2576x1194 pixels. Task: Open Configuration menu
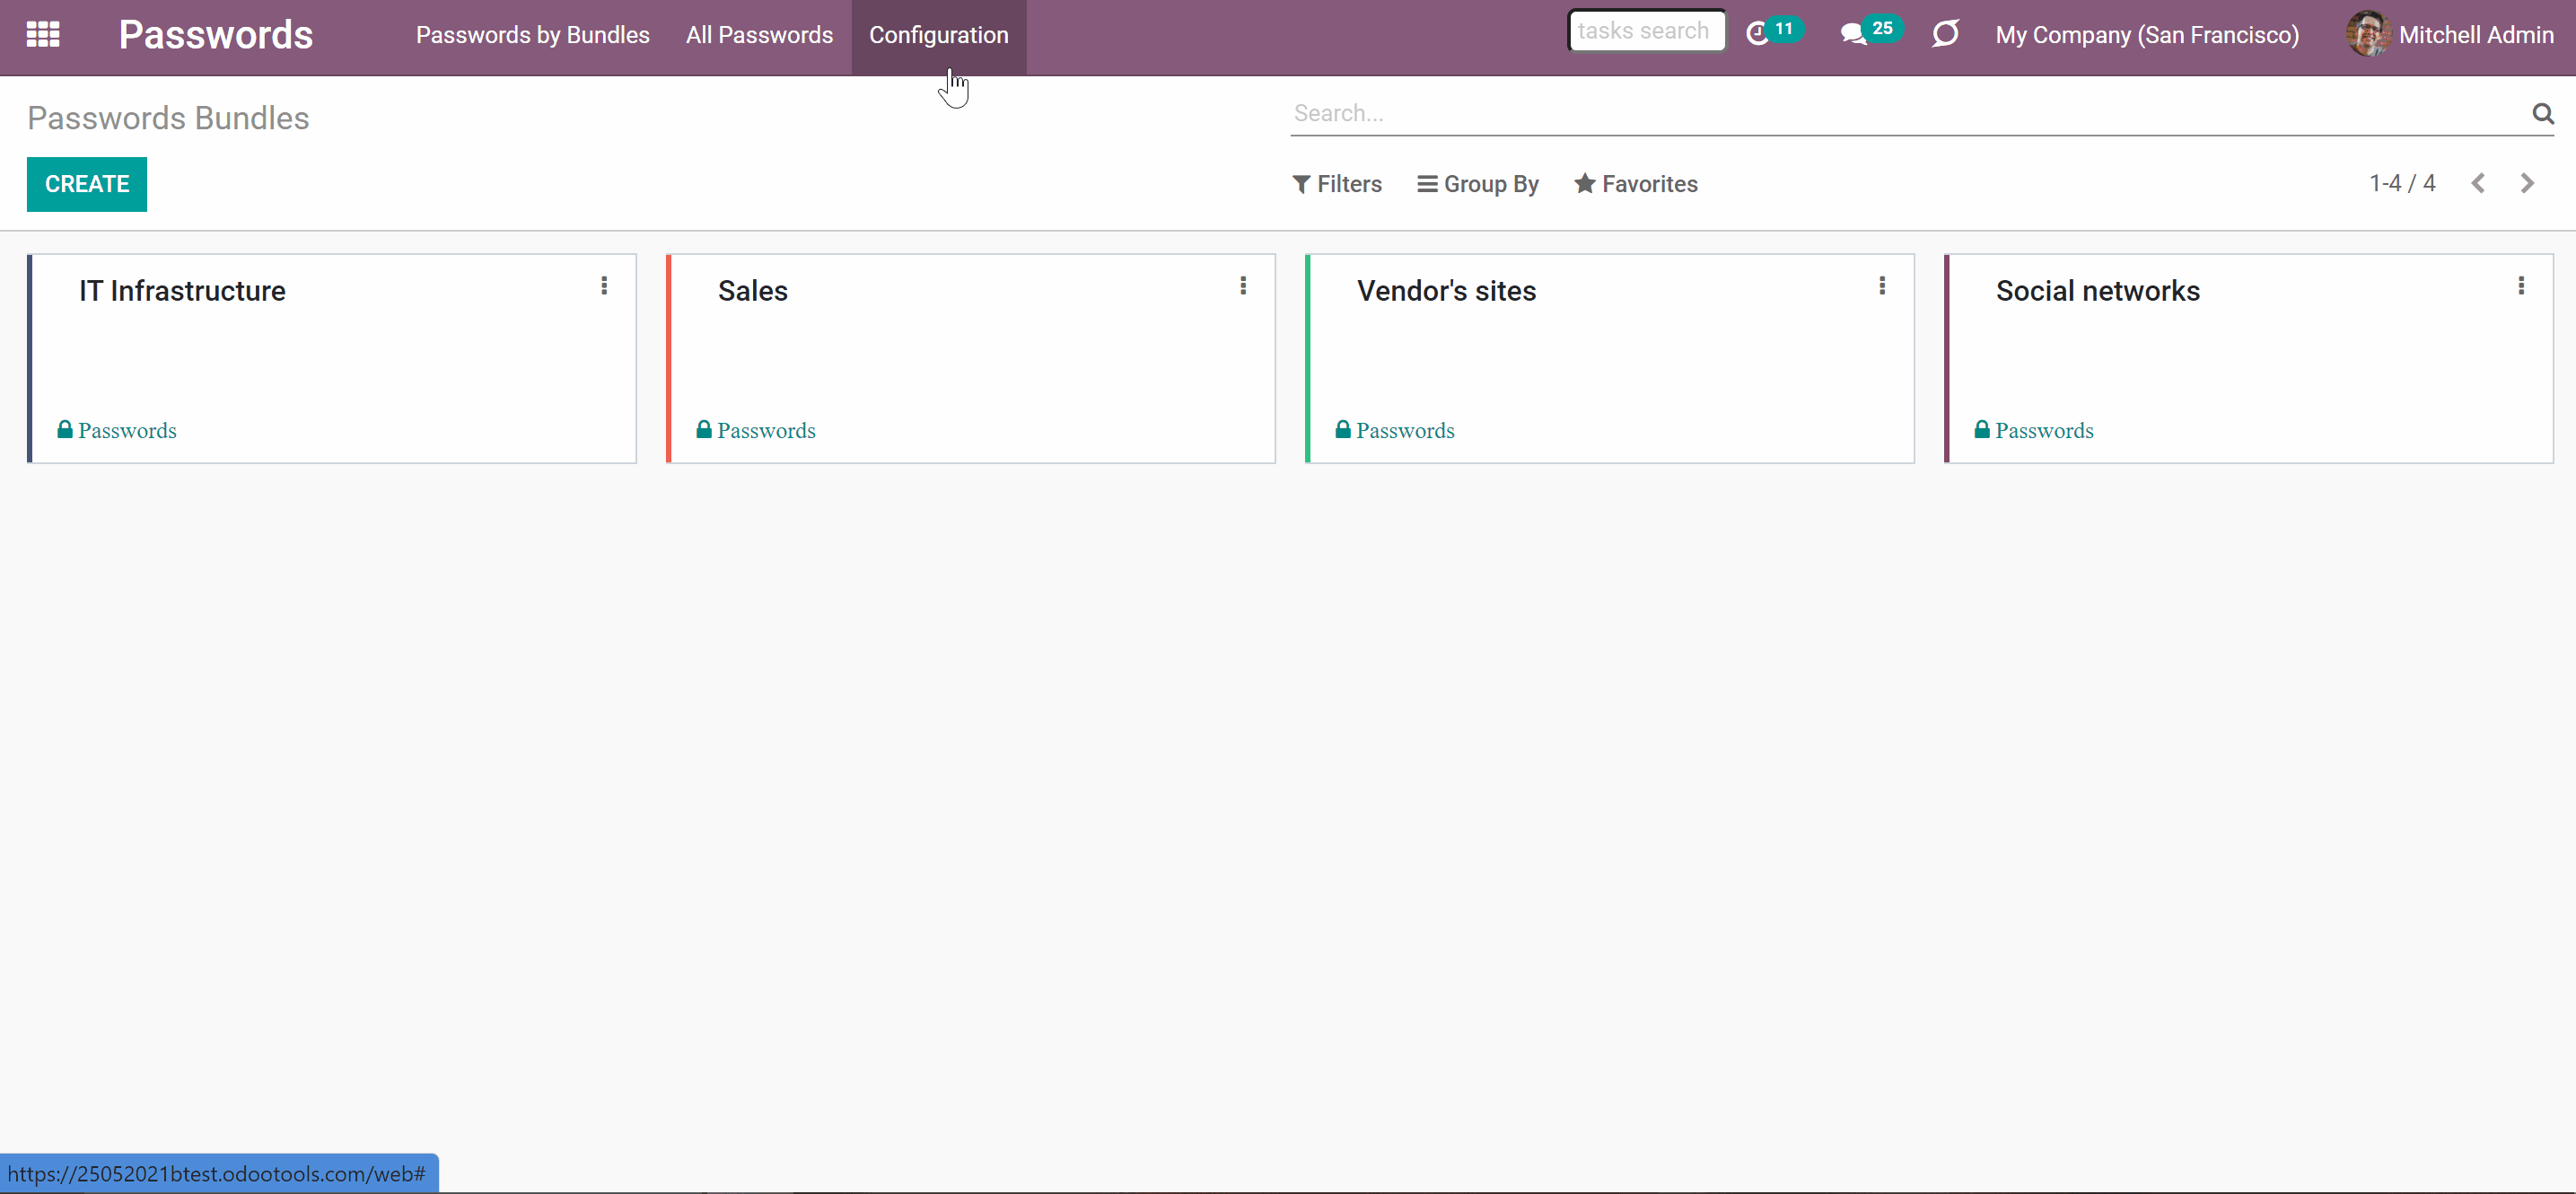pos(938,35)
